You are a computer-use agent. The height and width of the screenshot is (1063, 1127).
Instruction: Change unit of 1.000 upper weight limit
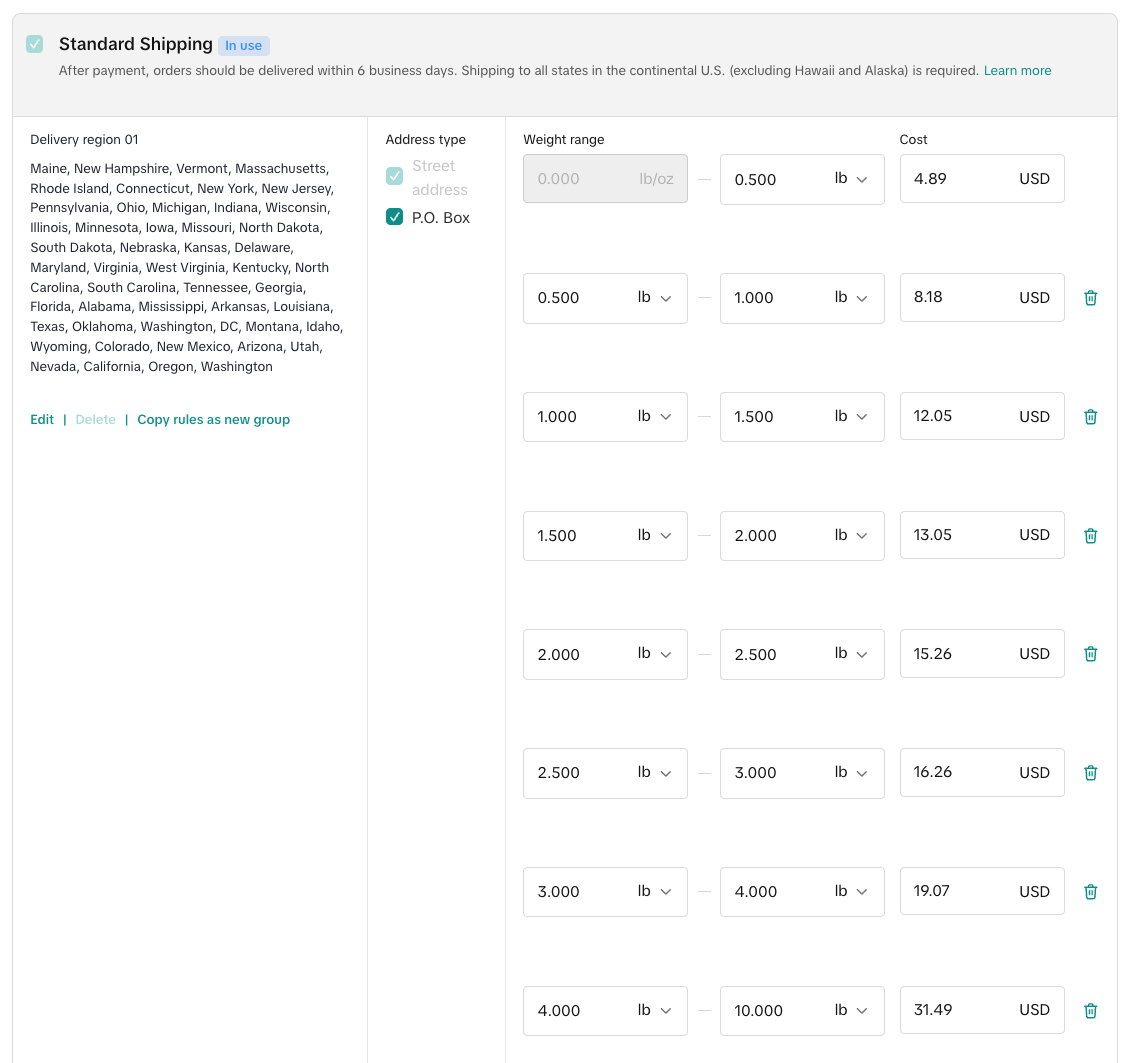(851, 298)
